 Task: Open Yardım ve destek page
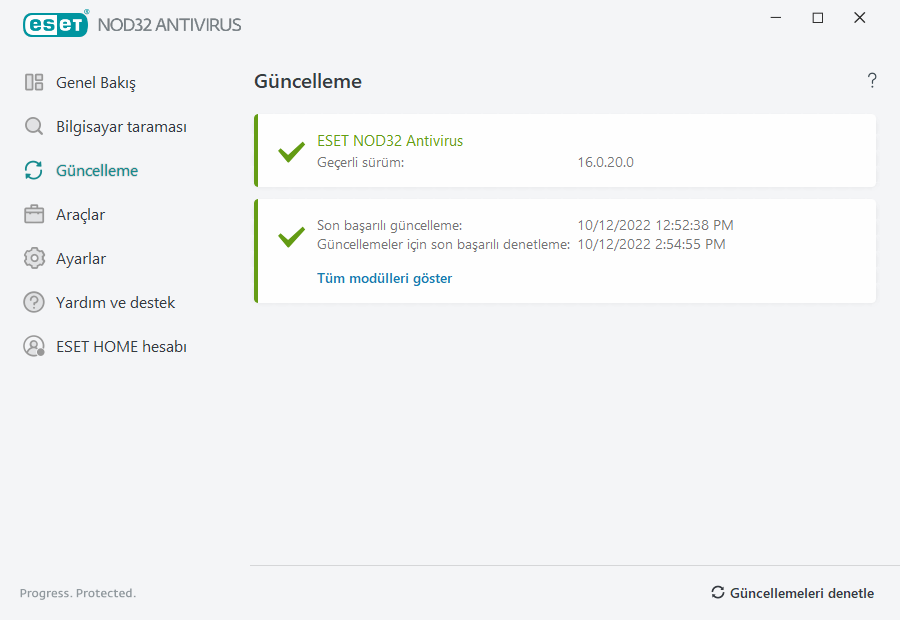(115, 302)
